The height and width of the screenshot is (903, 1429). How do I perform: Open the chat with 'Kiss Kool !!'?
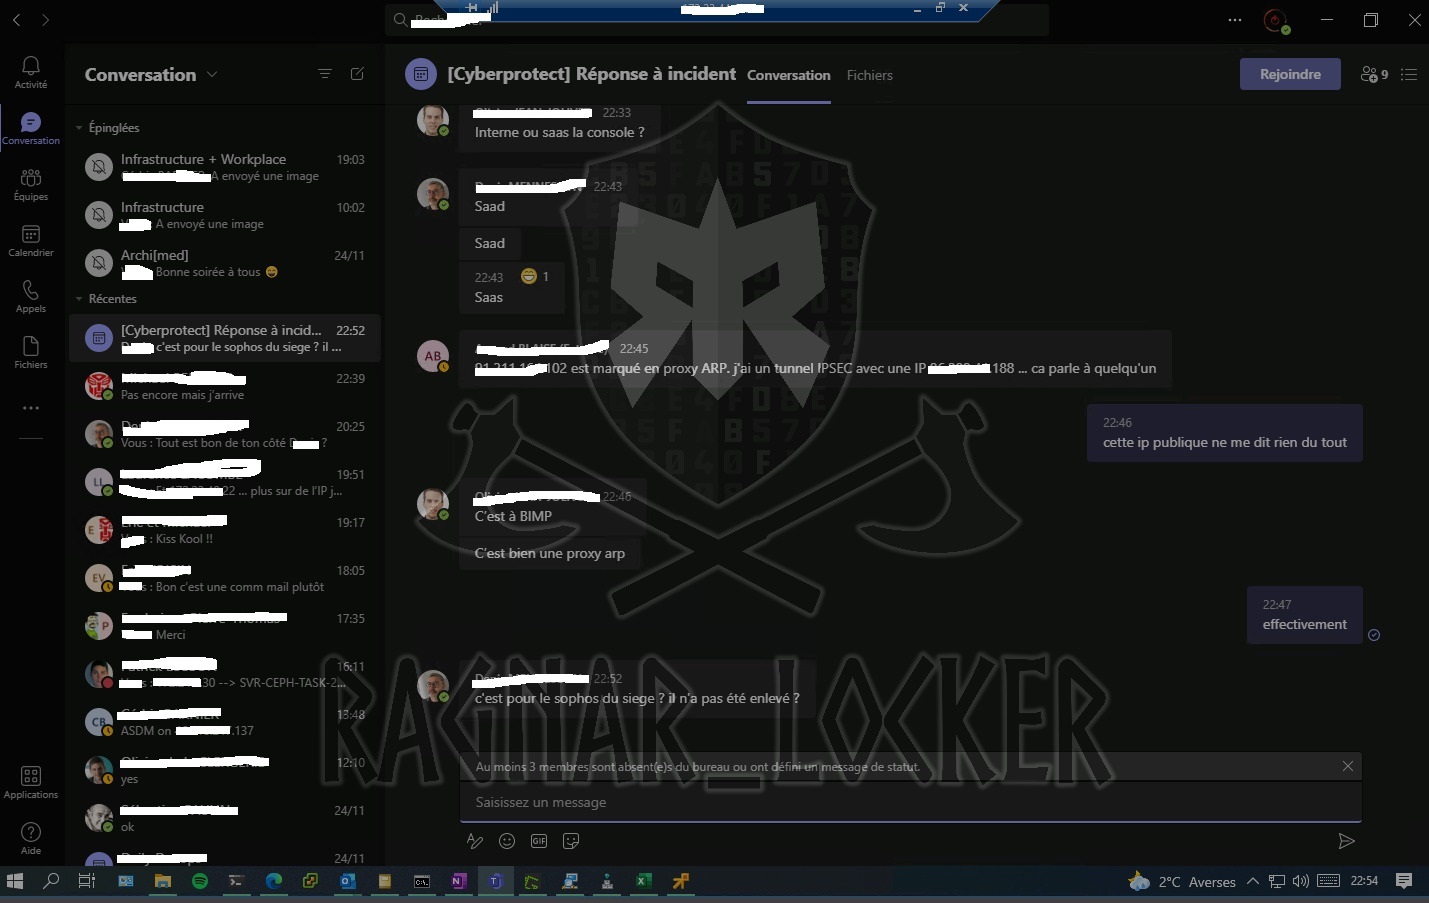coord(225,530)
